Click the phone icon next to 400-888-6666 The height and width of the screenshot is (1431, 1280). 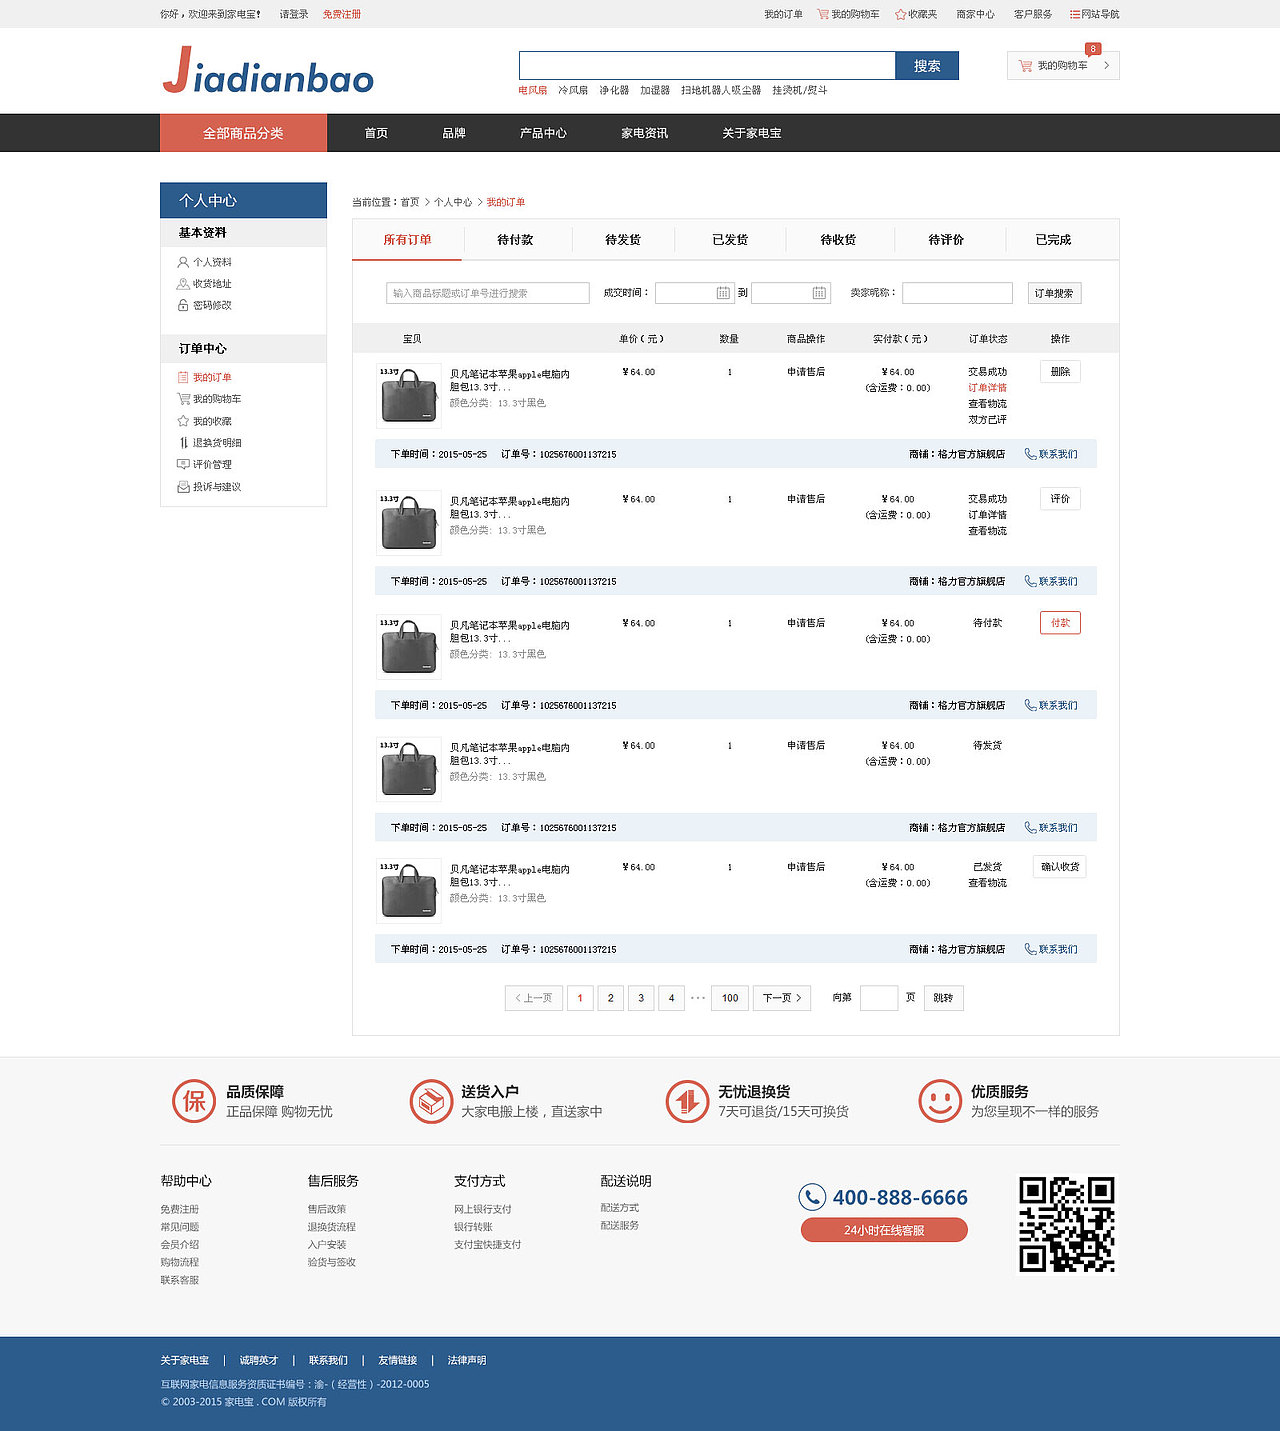point(812,1197)
